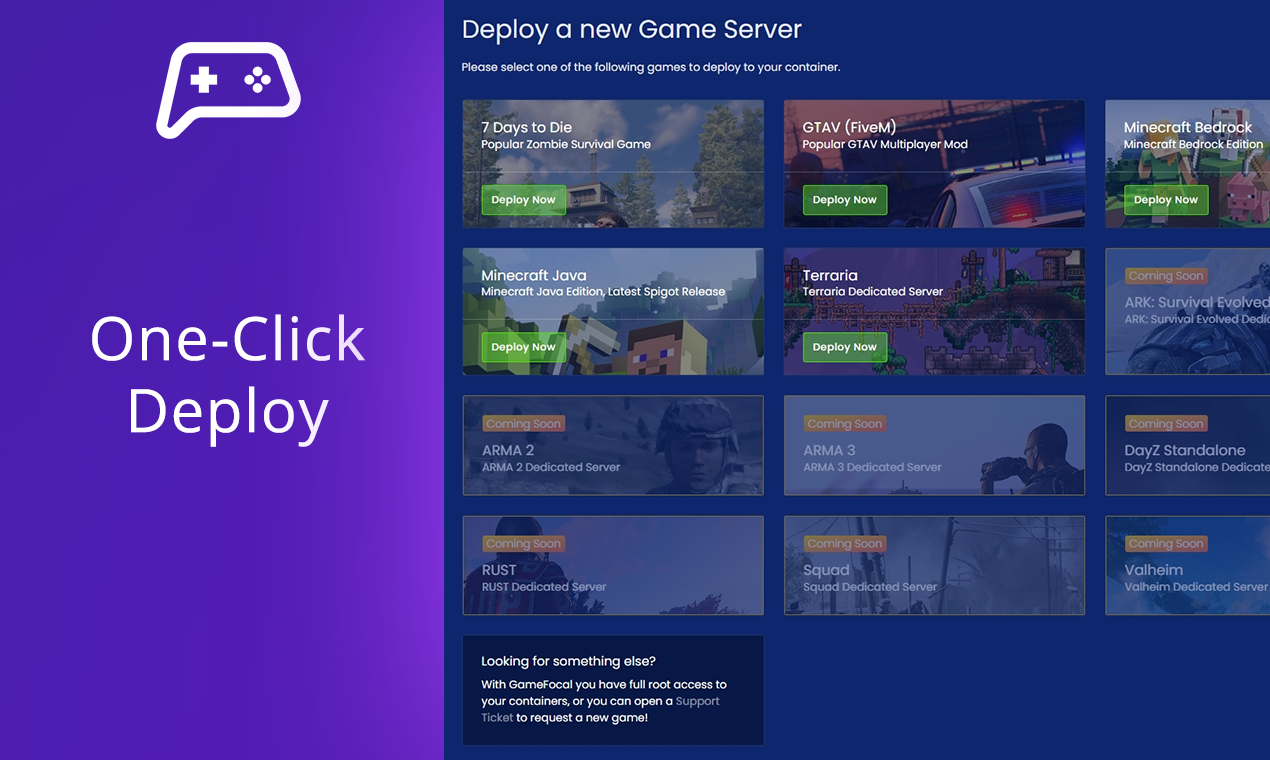
Task: Click 'Latest Spigot Release' subtitle text
Action: 668,292
